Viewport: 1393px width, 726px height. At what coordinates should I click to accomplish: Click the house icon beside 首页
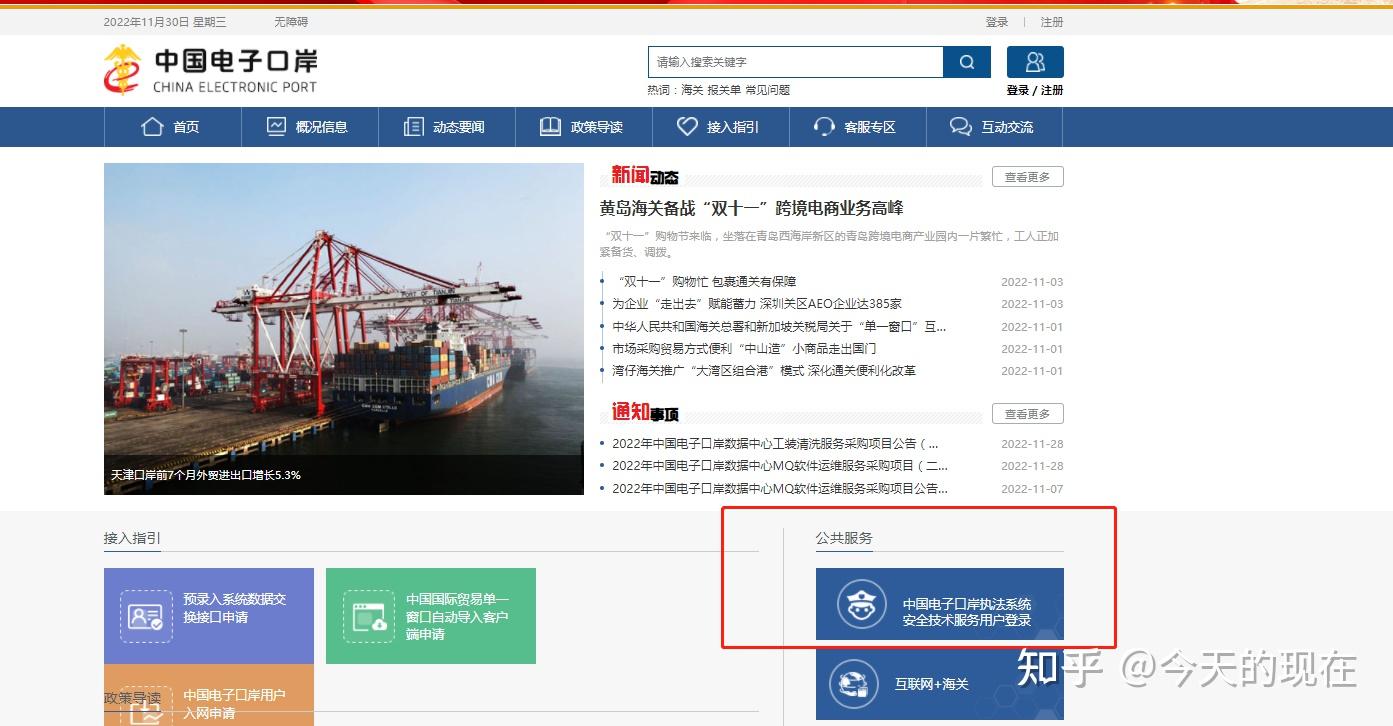[x=152, y=127]
